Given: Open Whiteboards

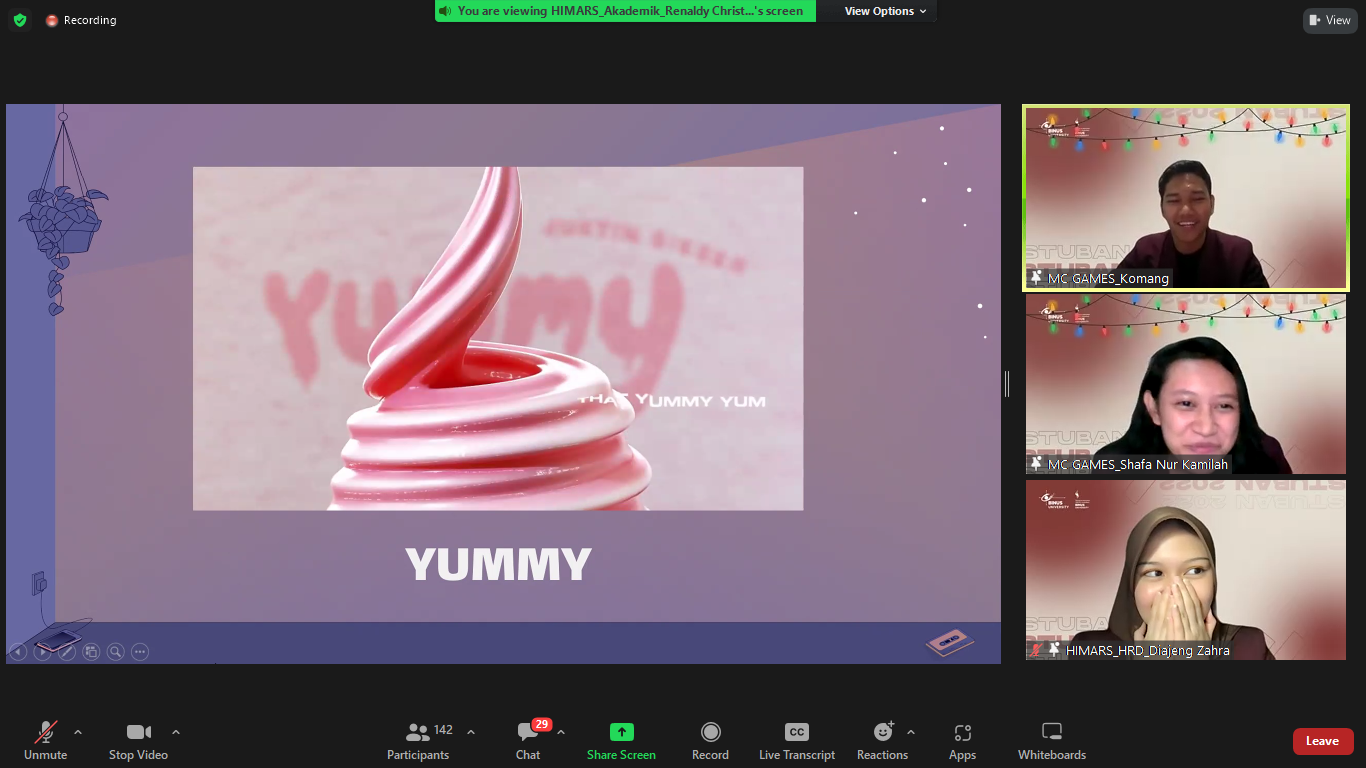Looking at the screenshot, I should [1052, 741].
